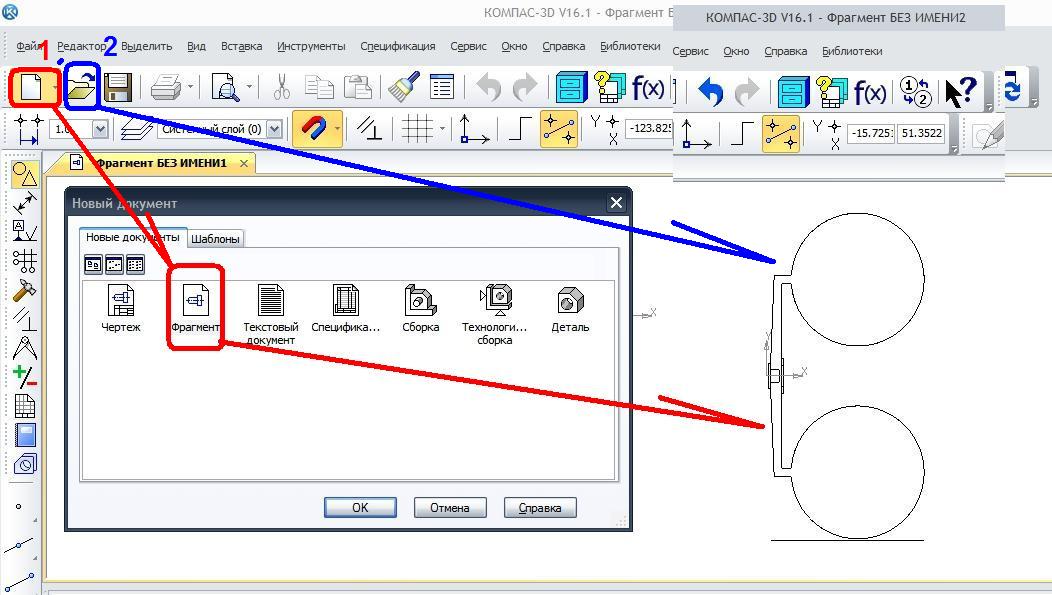This screenshot has height=595, width=1052.
Task: Switch dialog to large icons view
Action: (93, 264)
